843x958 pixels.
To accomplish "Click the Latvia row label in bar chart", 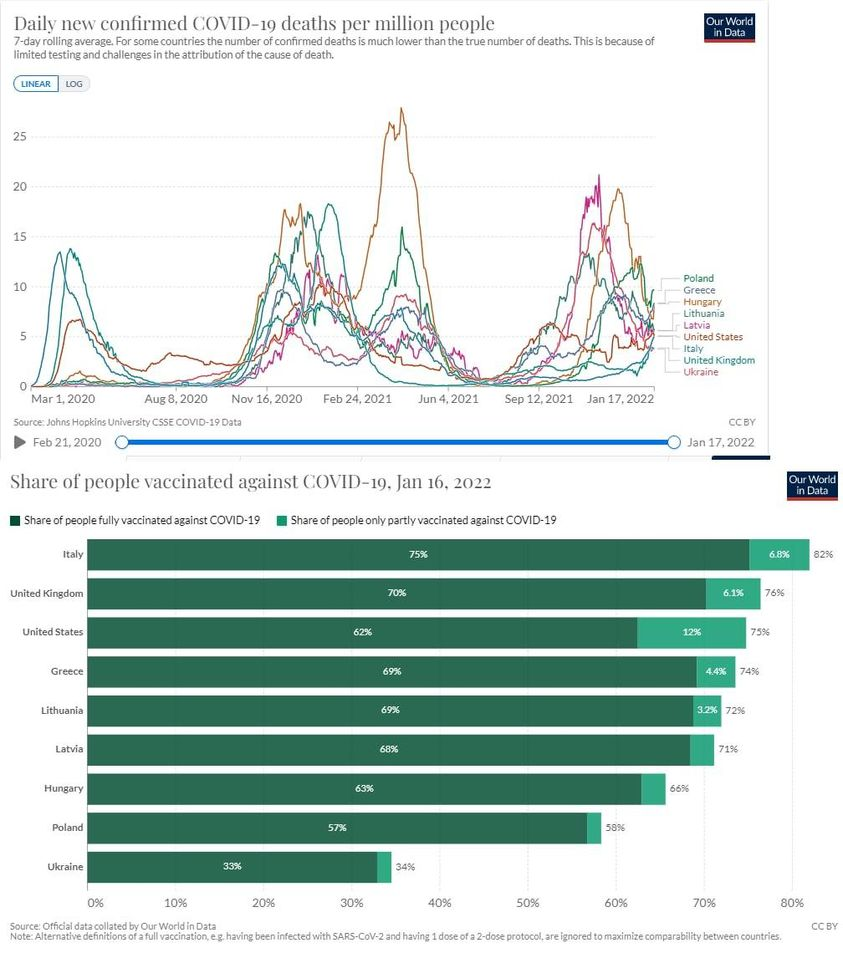I will [x=69, y=749].
